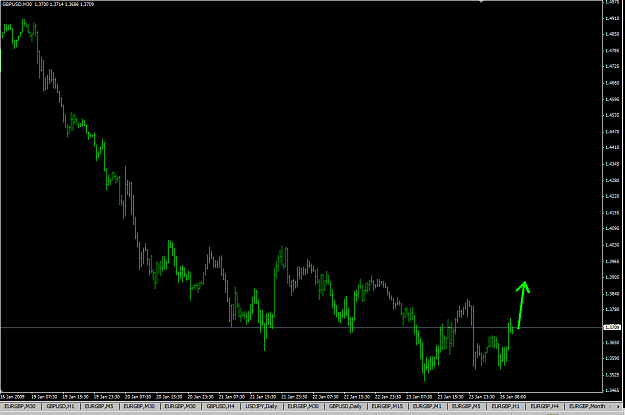Click the 23 Jan 23:30 time label
625x415 pixels.
(x=482, y=397)
